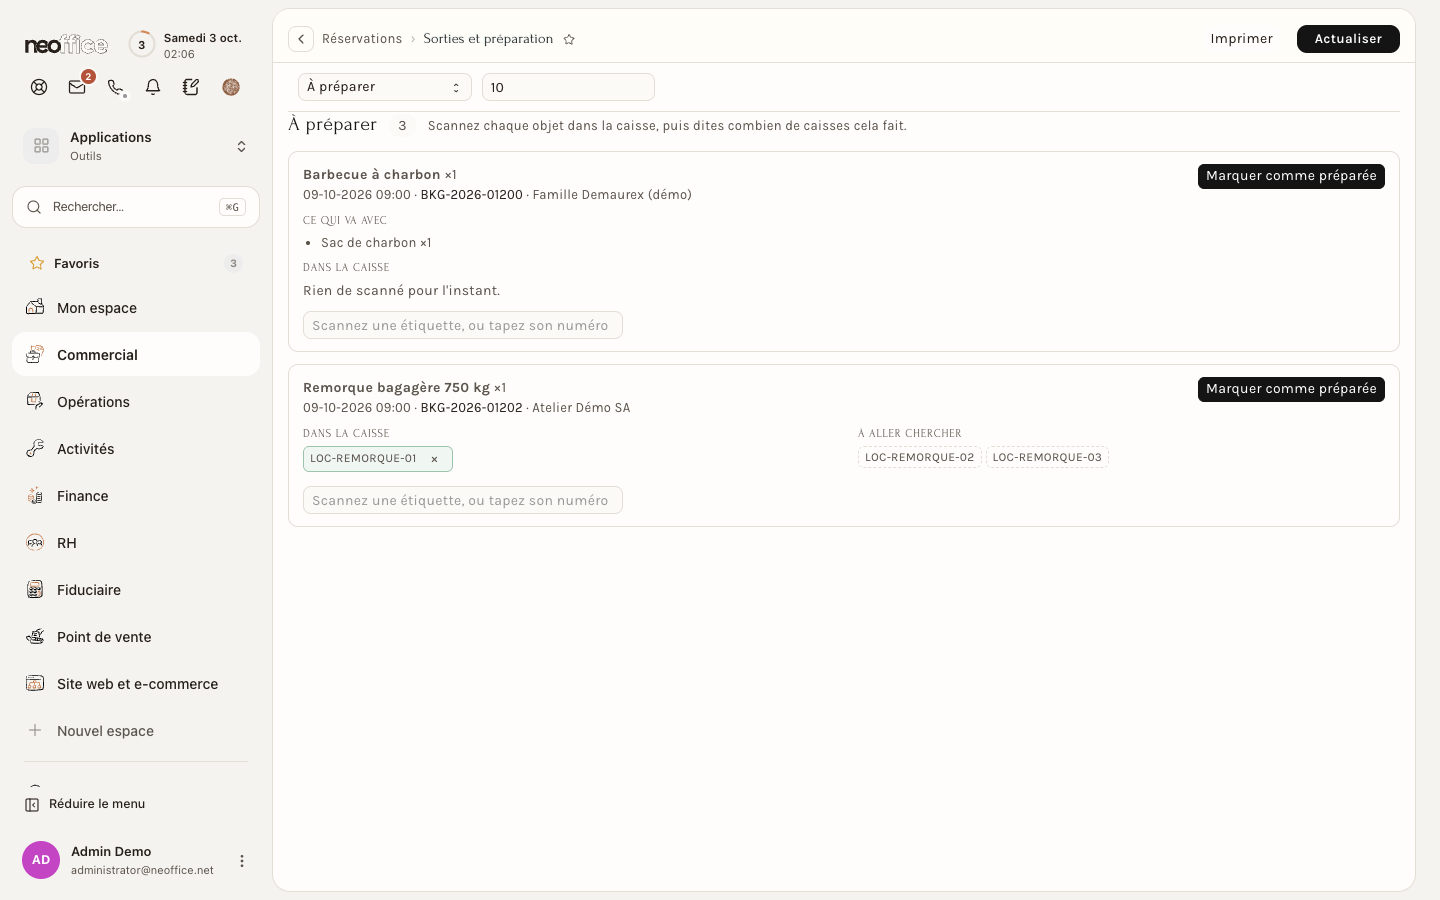This screenshot has width=1440, height=900.
Task: Open the help lifebuoy icon
Action: (x=39, y=87)
